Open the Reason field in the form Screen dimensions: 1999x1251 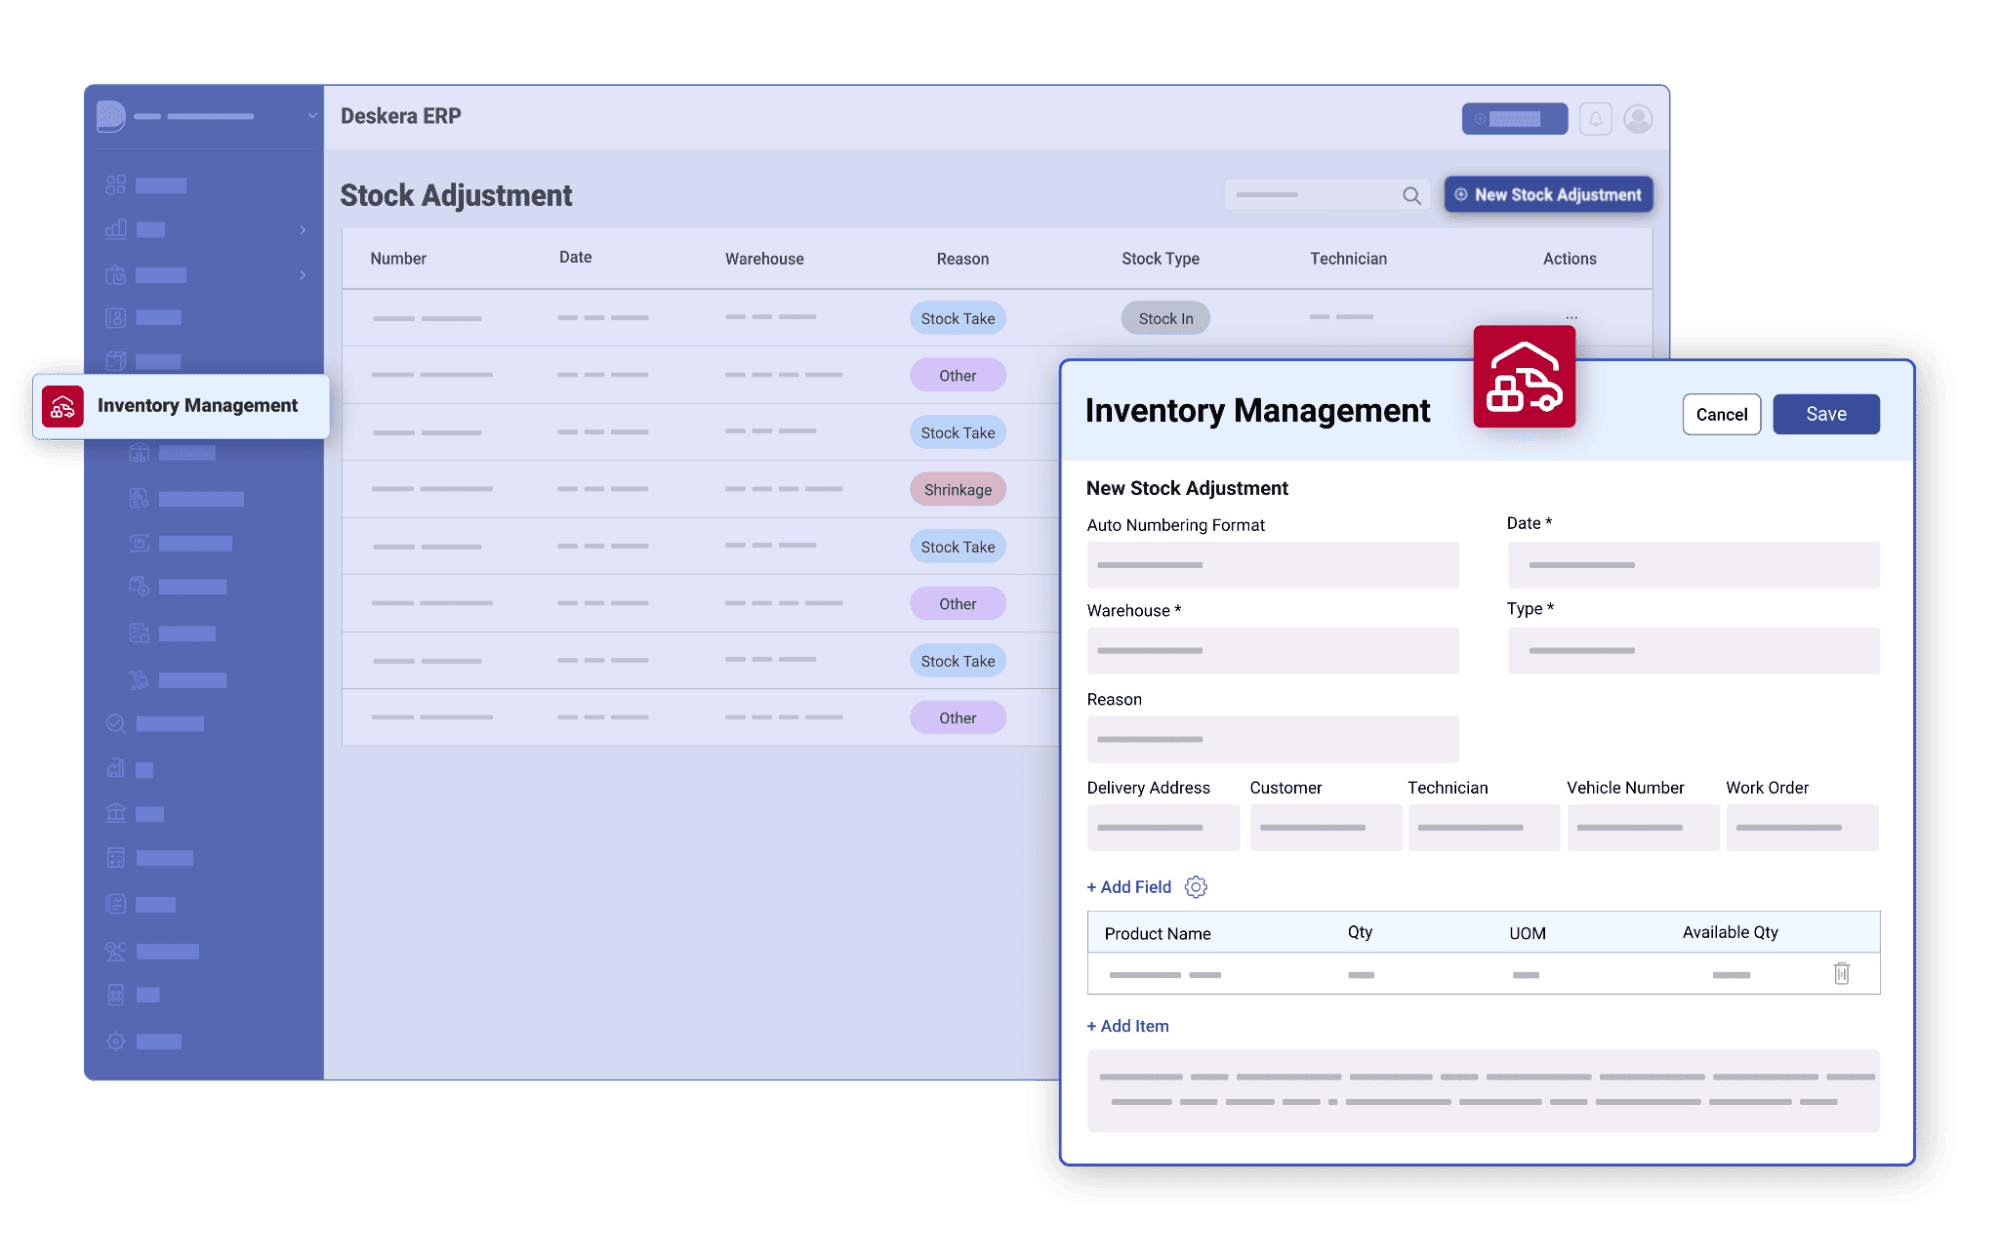[1272, 740]
